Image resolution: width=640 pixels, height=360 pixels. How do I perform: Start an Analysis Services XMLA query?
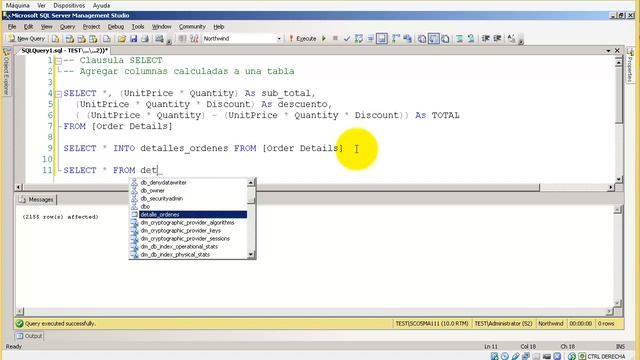93,38
